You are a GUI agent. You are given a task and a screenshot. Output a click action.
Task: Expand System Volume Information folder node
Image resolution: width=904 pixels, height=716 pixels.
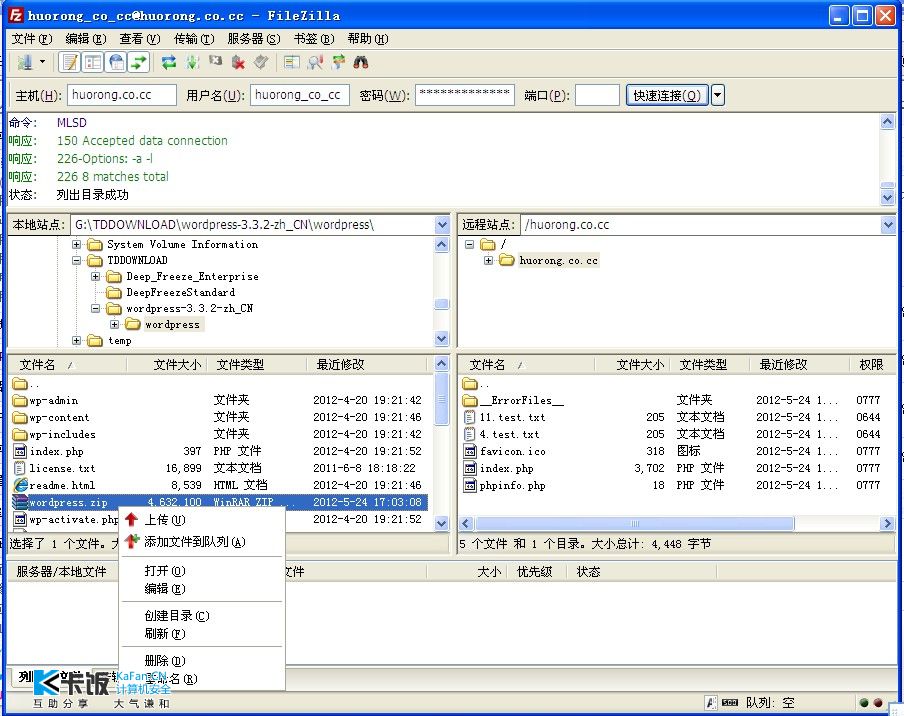[x=77, y=244]
